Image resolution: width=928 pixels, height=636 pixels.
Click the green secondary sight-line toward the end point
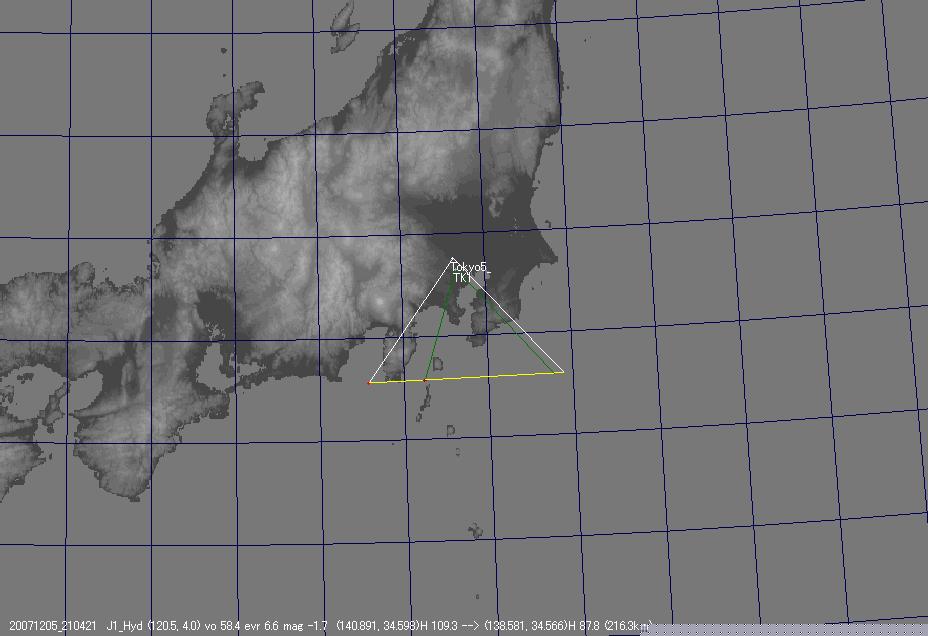520,340
